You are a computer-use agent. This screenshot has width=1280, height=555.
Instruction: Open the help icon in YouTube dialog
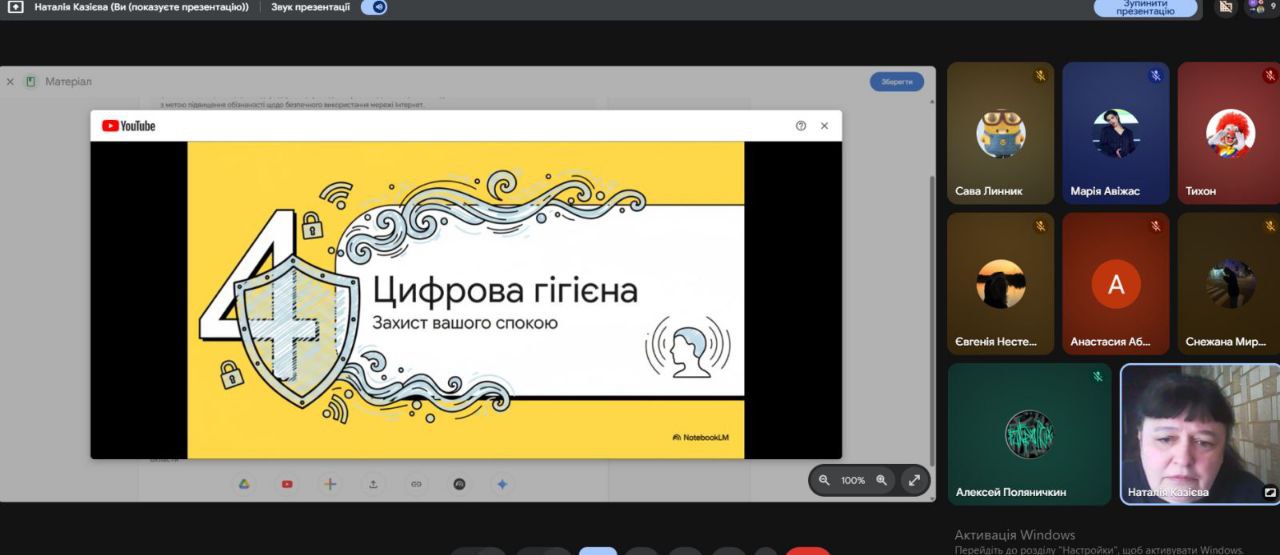[x=800, y=126]
